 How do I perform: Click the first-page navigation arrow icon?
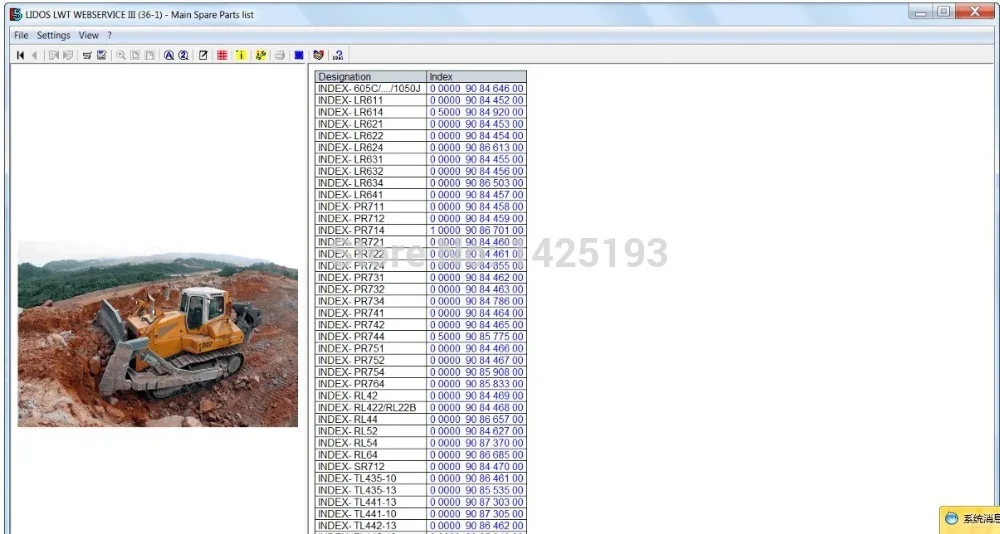point(20,56)
